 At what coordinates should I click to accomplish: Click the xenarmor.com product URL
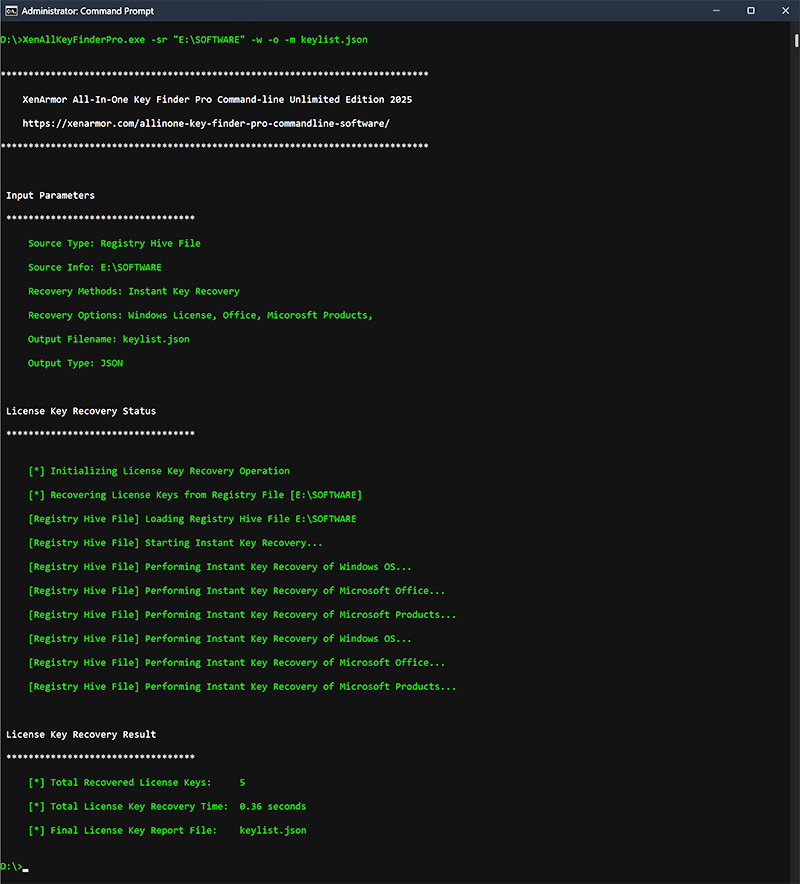(205, 123)
